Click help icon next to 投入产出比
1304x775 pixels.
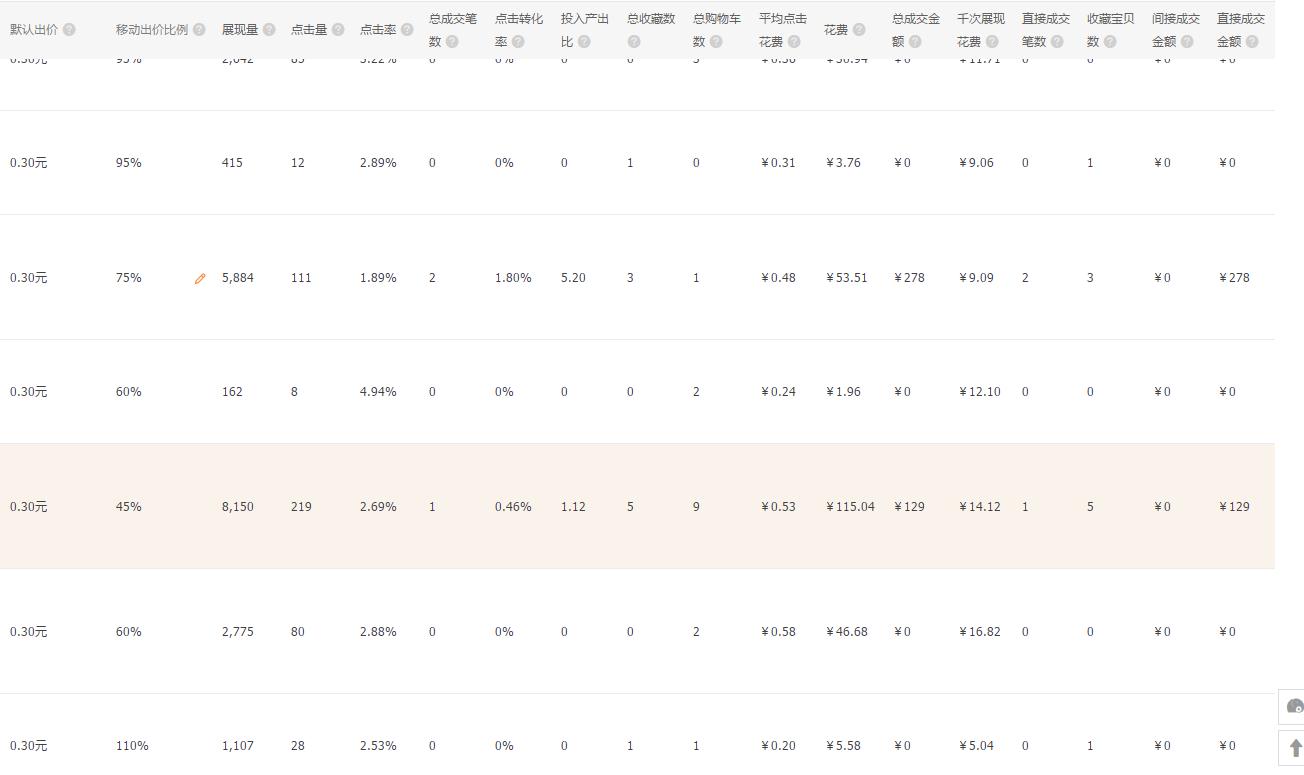(x=584, y=42)
